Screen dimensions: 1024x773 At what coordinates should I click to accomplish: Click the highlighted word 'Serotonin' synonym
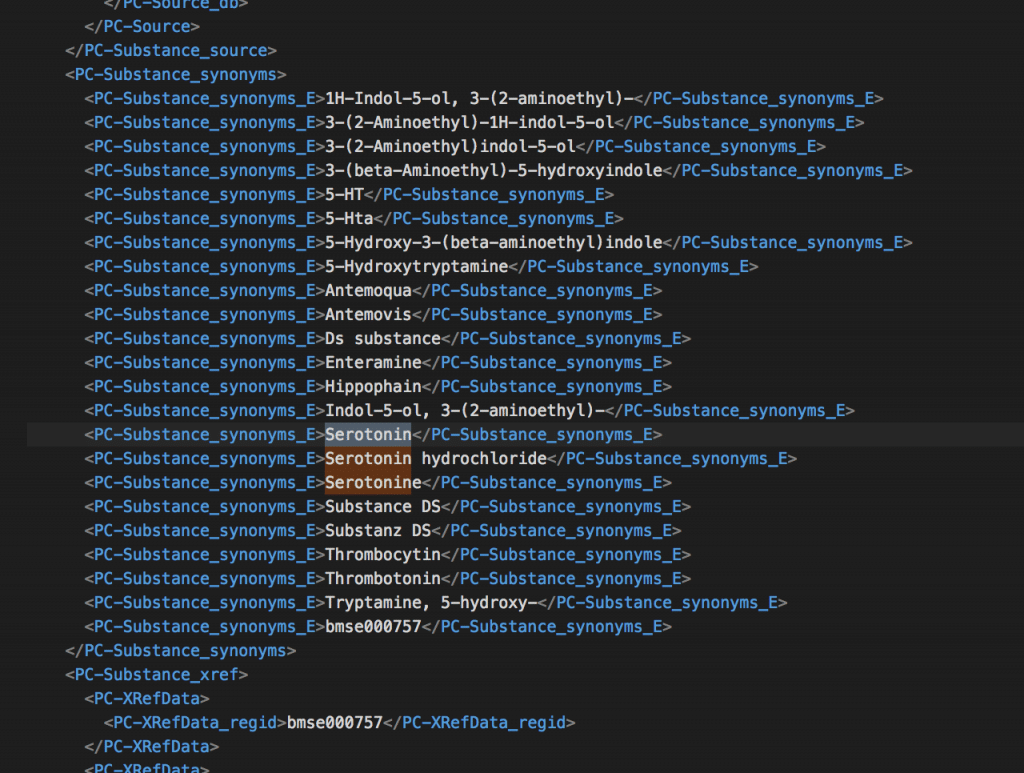(368, 434)
